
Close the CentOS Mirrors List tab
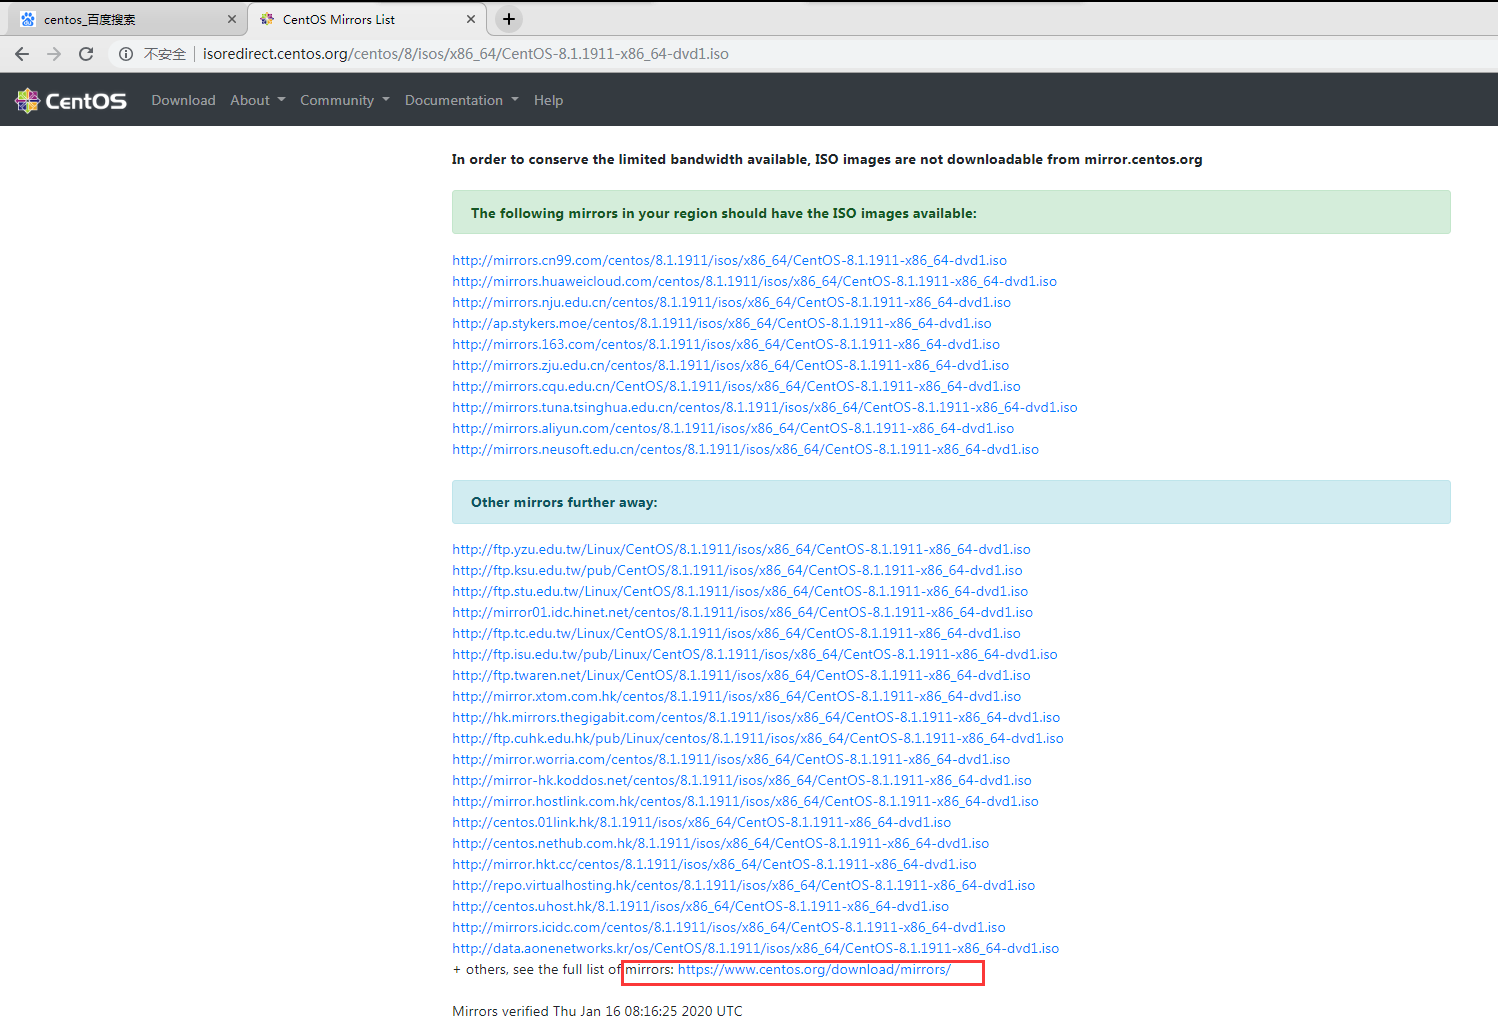coord(471,19)
